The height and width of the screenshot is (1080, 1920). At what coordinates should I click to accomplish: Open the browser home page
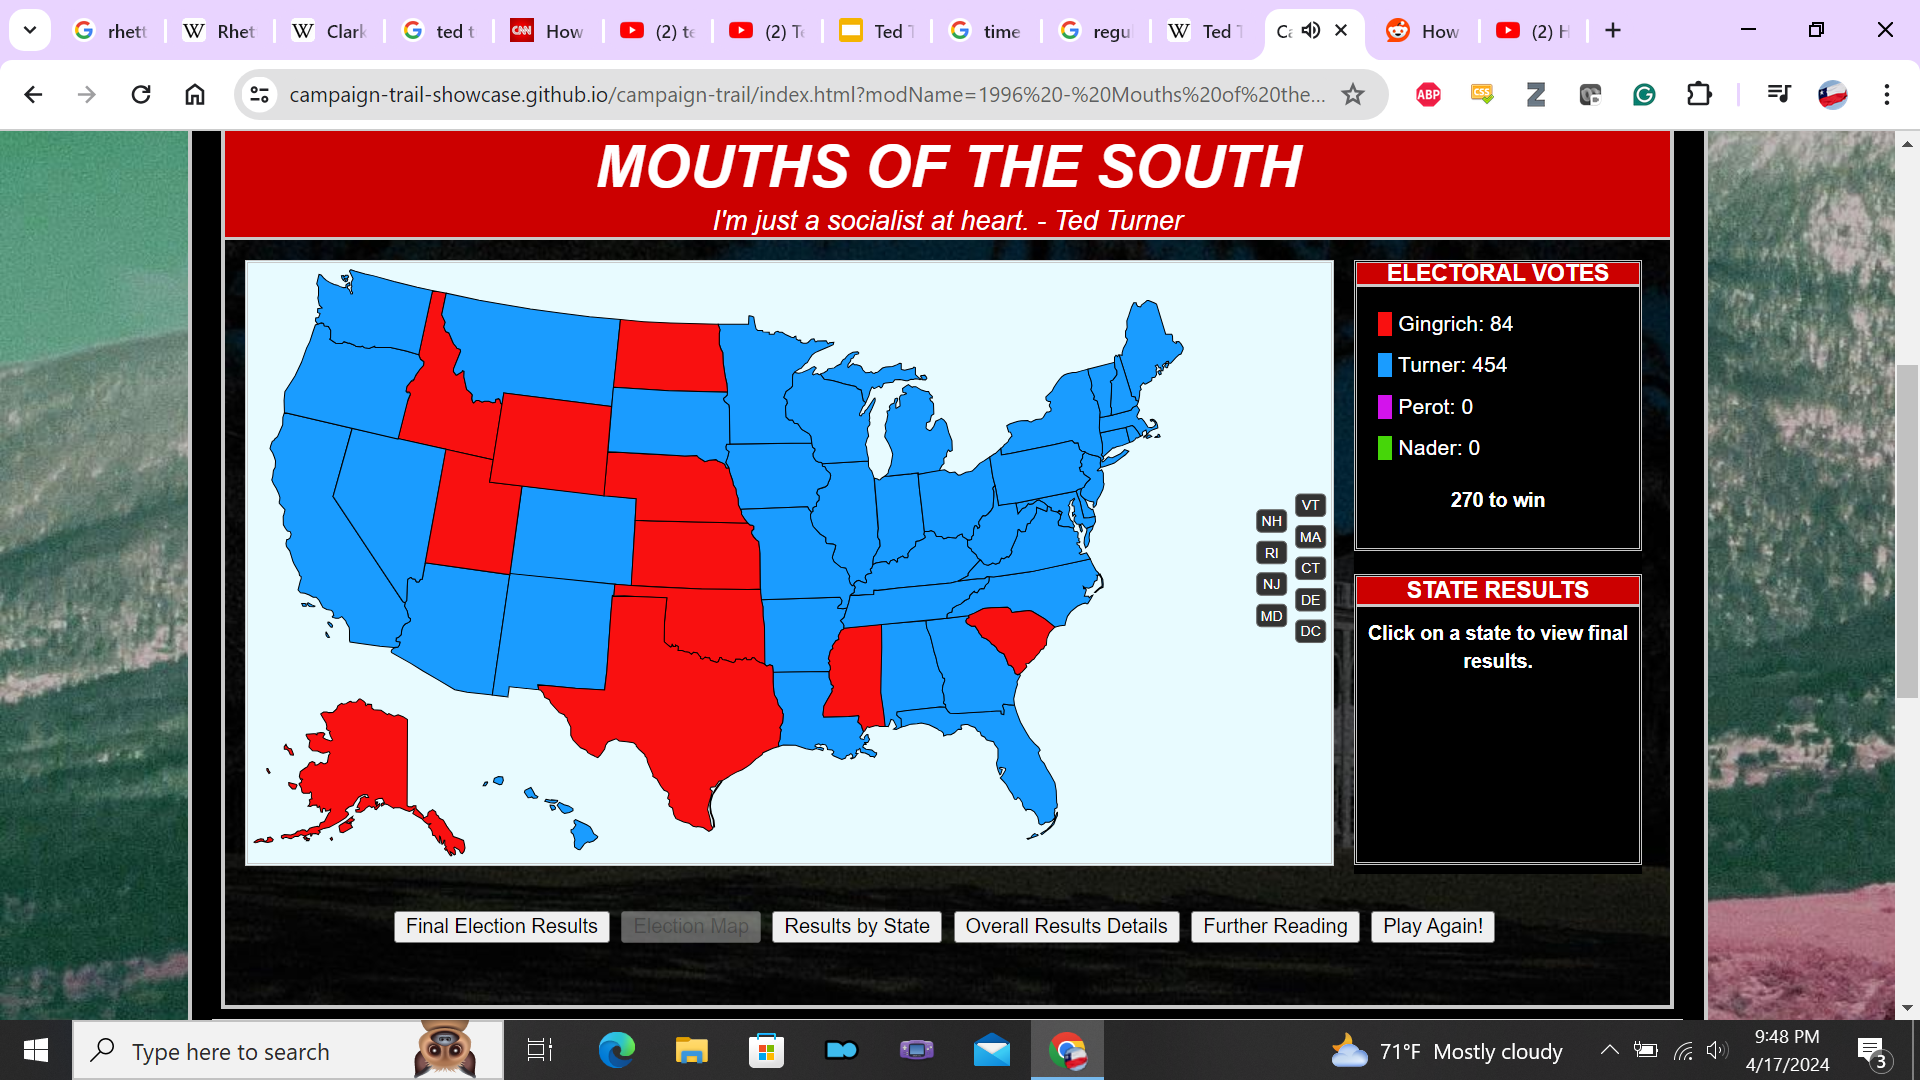tap(195, 94)
